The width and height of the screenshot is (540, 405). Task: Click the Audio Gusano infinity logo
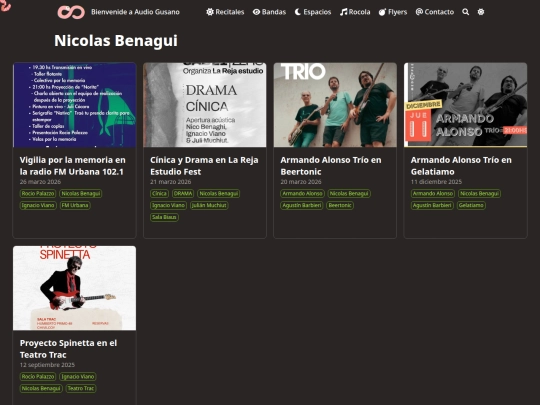[x=71, y=12]
